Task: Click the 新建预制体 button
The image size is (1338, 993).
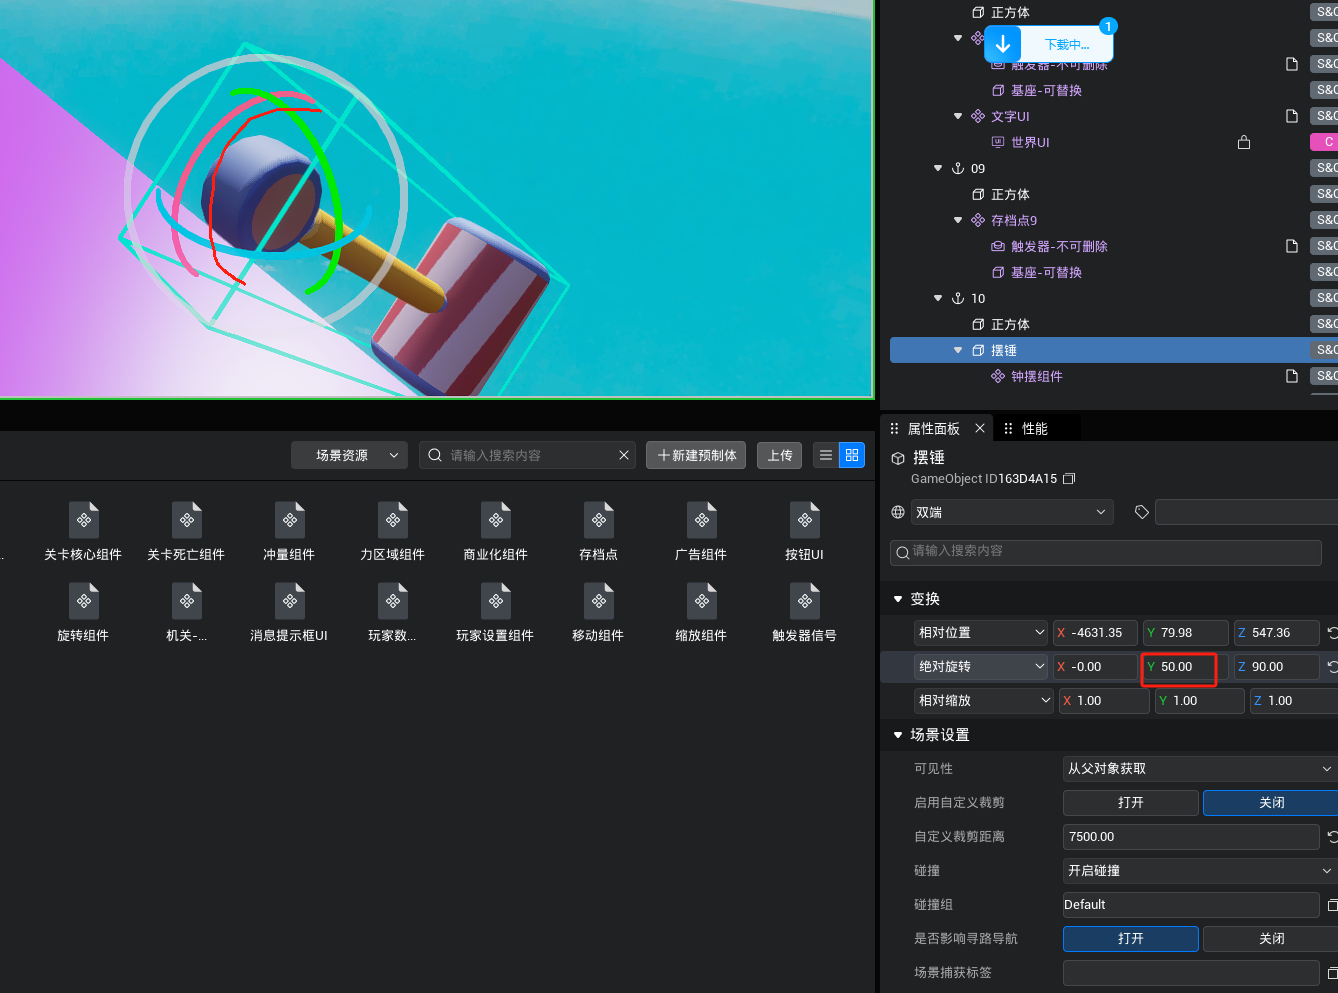Action: click(x=697, y=455)
